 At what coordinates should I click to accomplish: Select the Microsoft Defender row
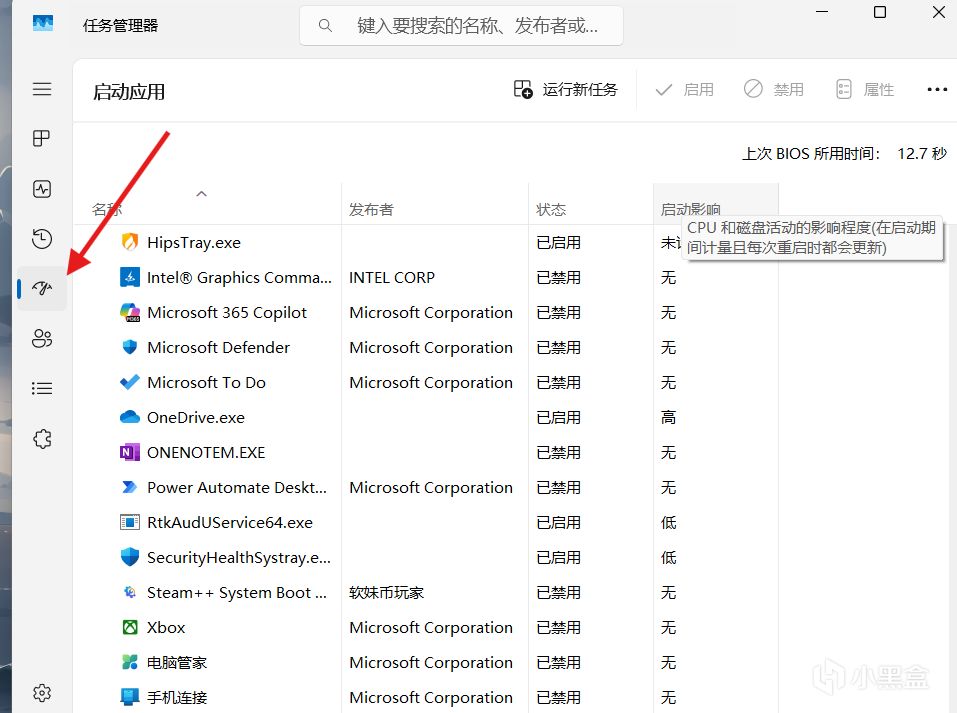pos(218,347)
